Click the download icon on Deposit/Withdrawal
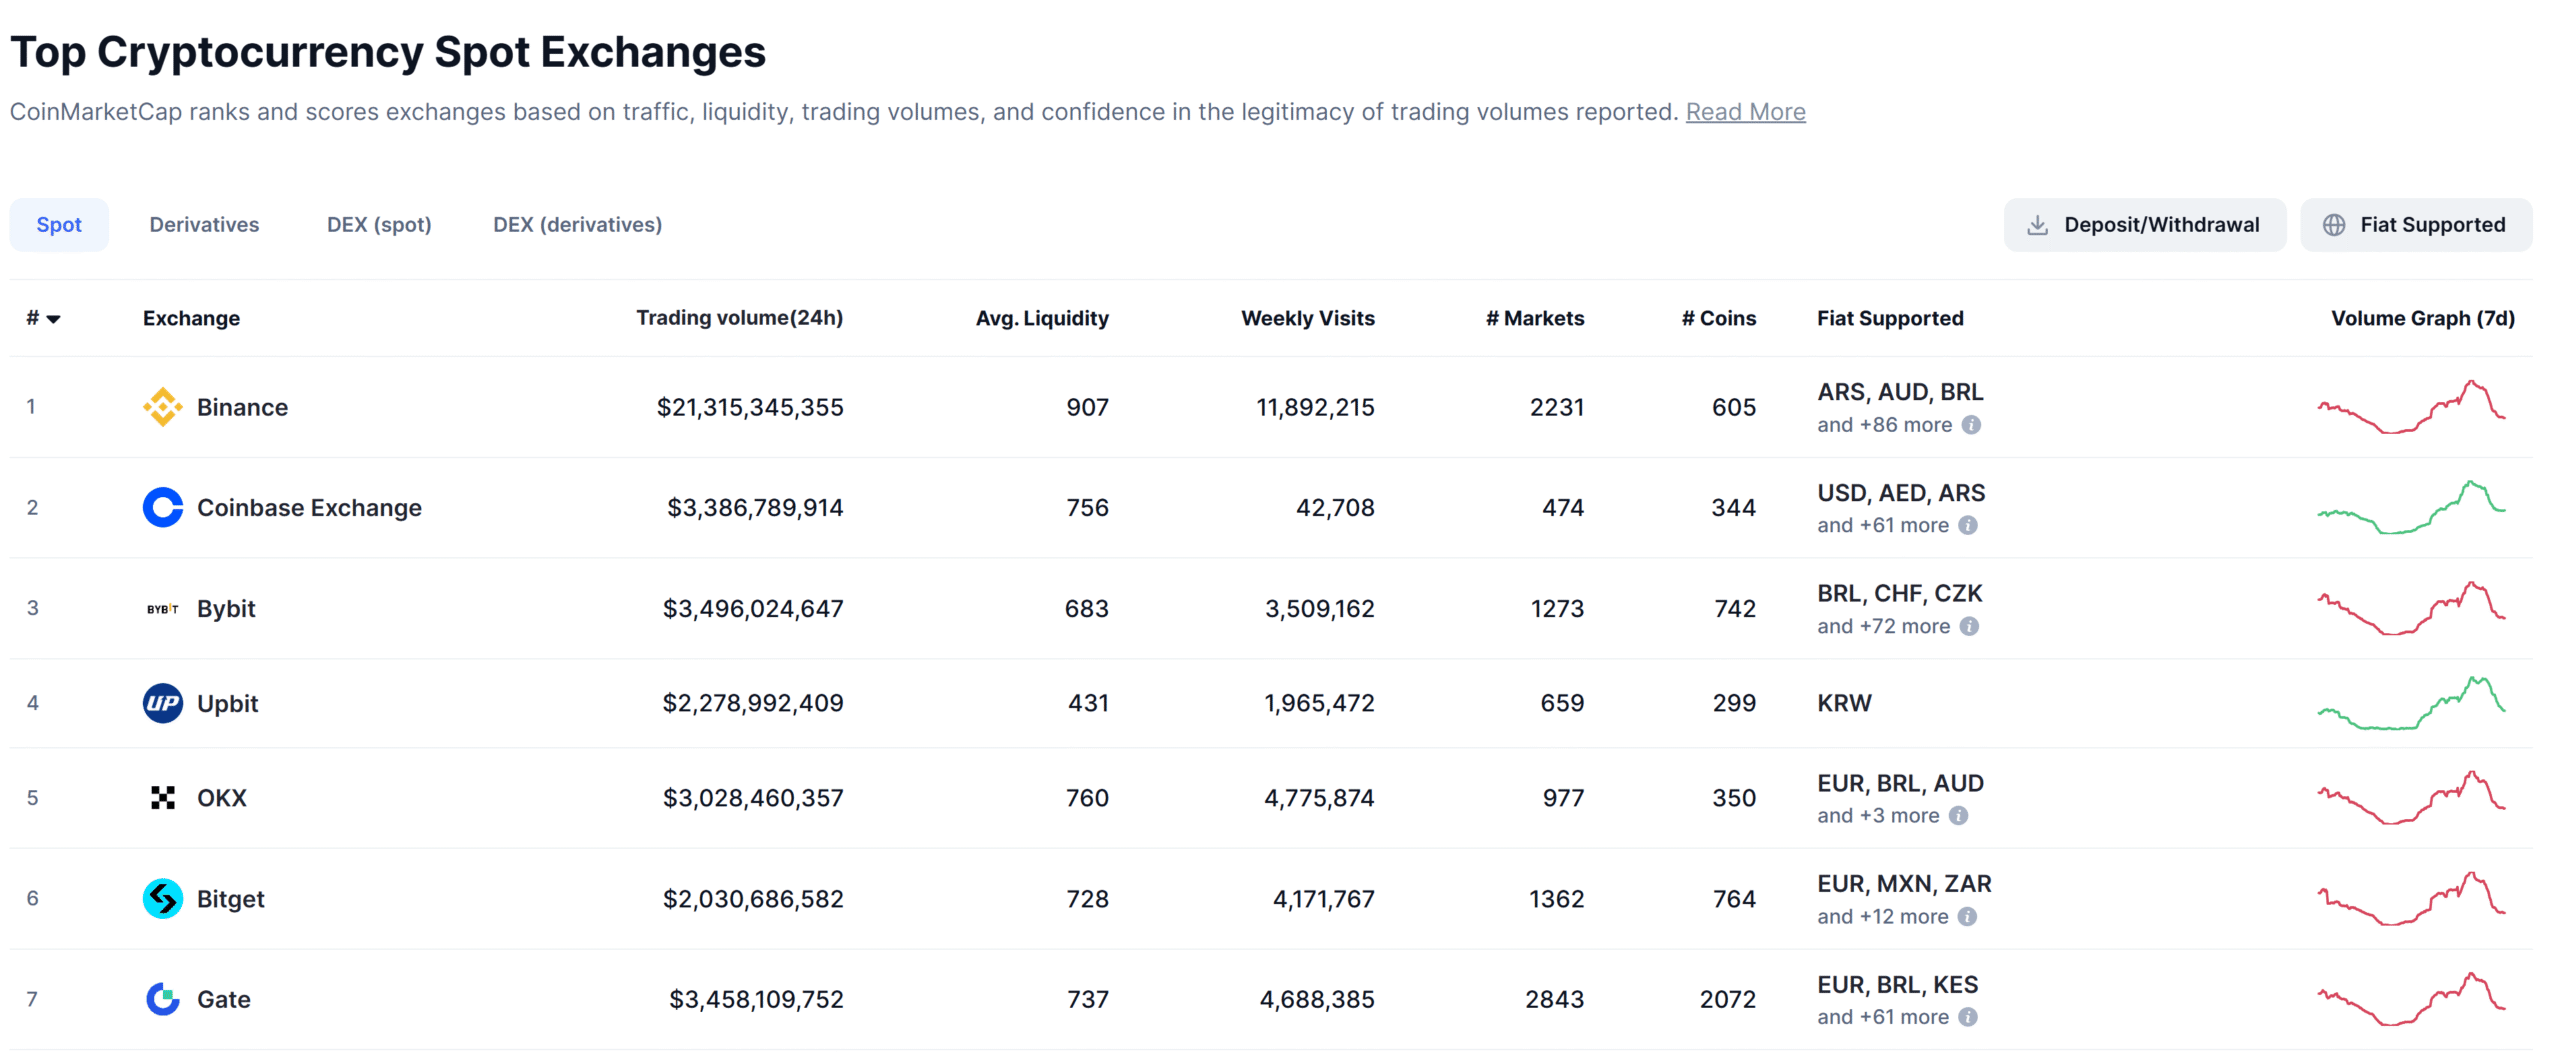The width and height of the screenshot is (2560, 1061). click(2037, 224)
